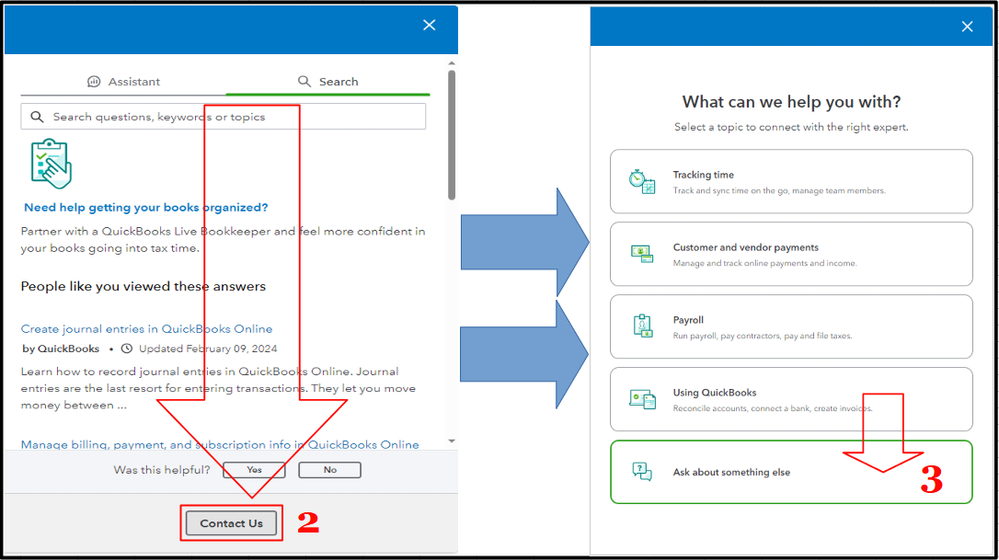Click 'Was this helpful?' label
The height and width of the screenshot is (560, 999).
[162, 470]
